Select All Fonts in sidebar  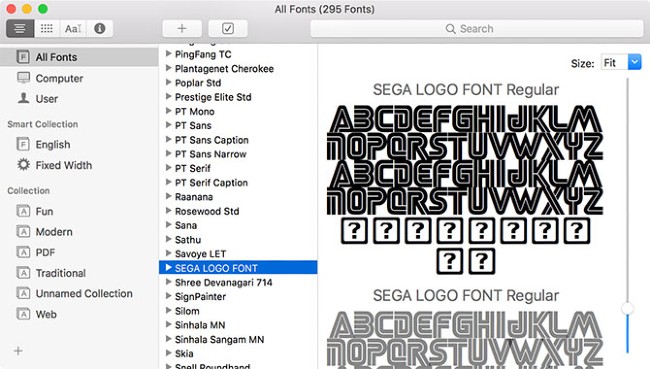[x=79, y=57]
